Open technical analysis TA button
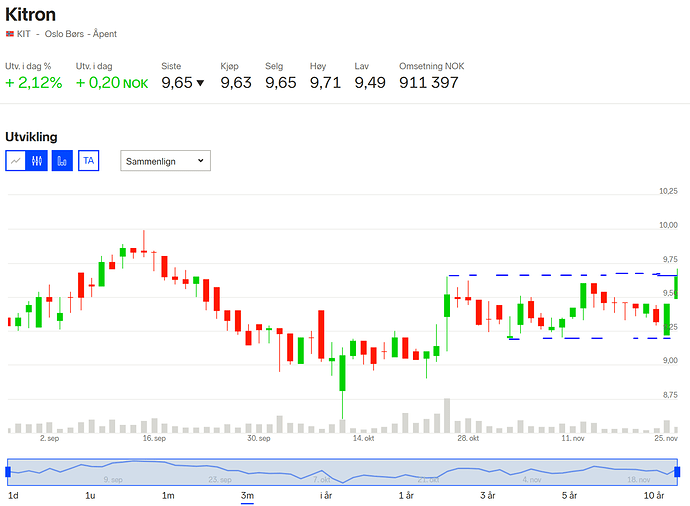The image size is (690, 506). coord(88,161)
